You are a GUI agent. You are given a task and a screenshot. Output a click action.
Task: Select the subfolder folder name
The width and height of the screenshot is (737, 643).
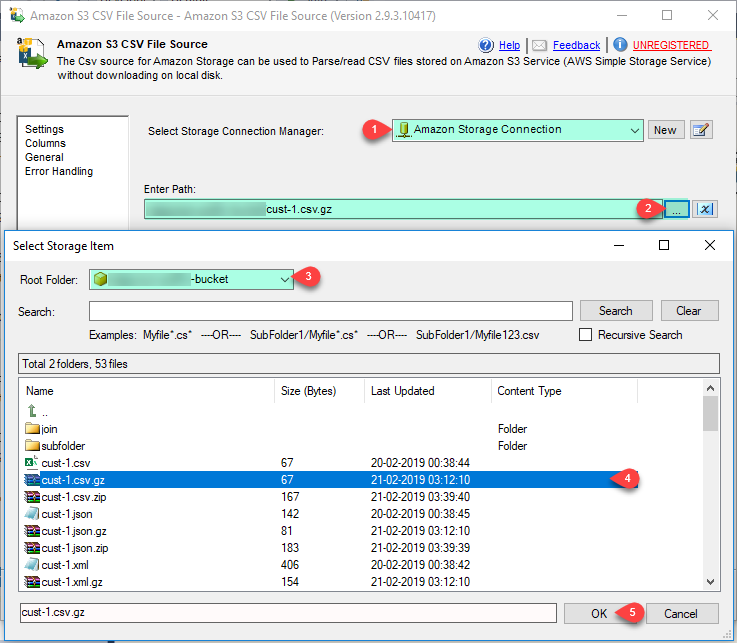point(63,446)
